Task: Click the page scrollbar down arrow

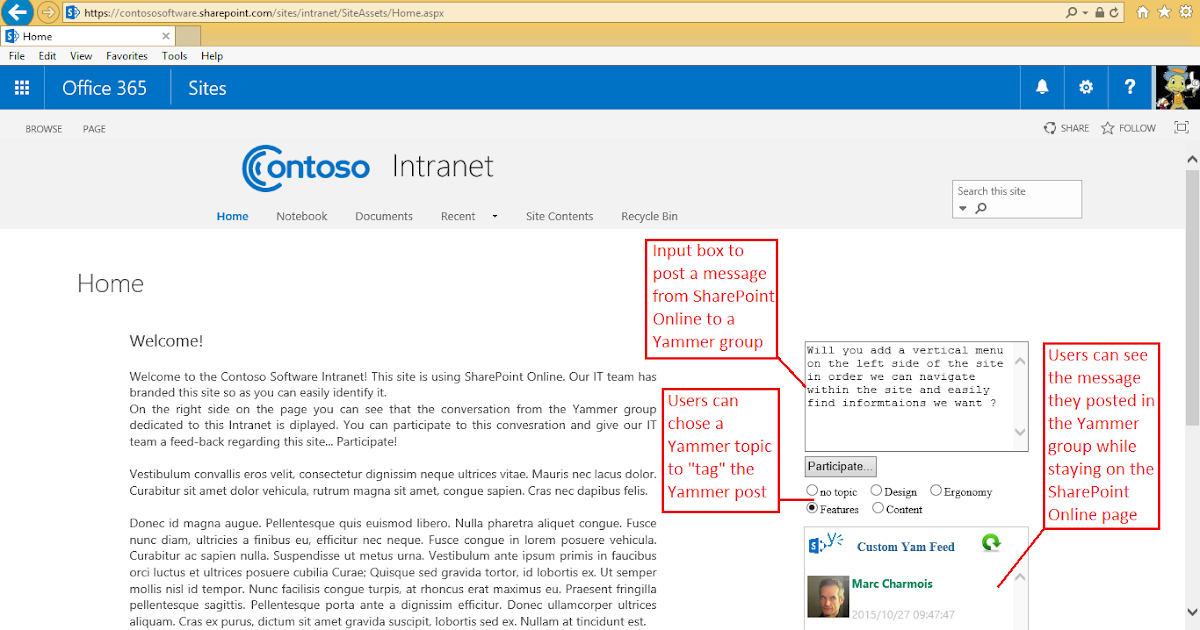Action: 1192,613
